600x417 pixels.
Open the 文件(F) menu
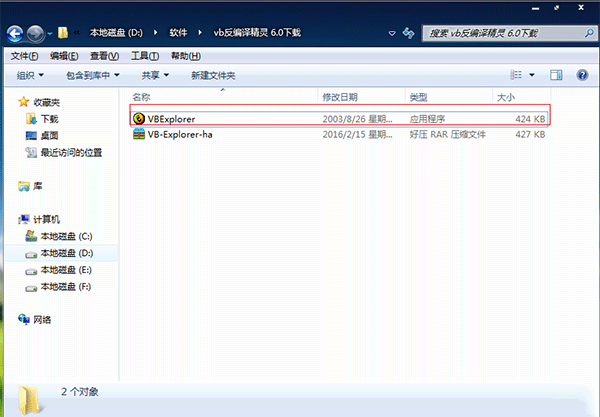coord(23,55)
